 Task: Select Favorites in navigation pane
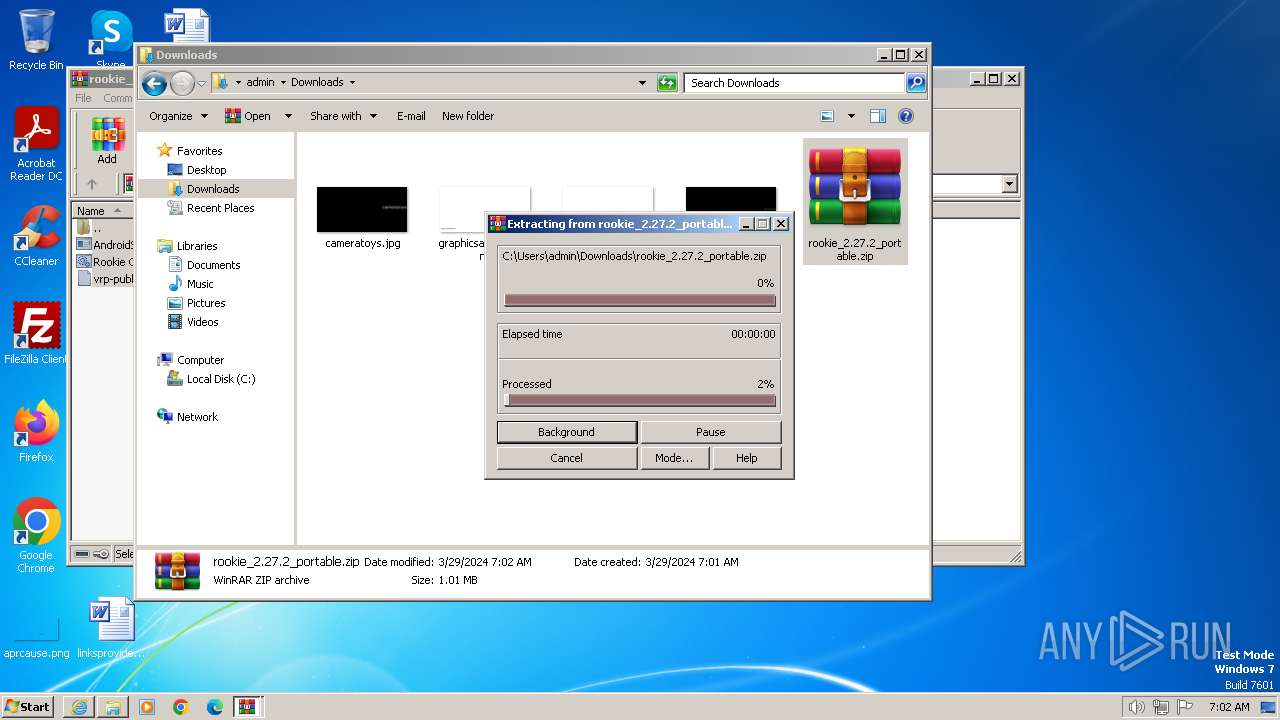(x=199, y=151)
